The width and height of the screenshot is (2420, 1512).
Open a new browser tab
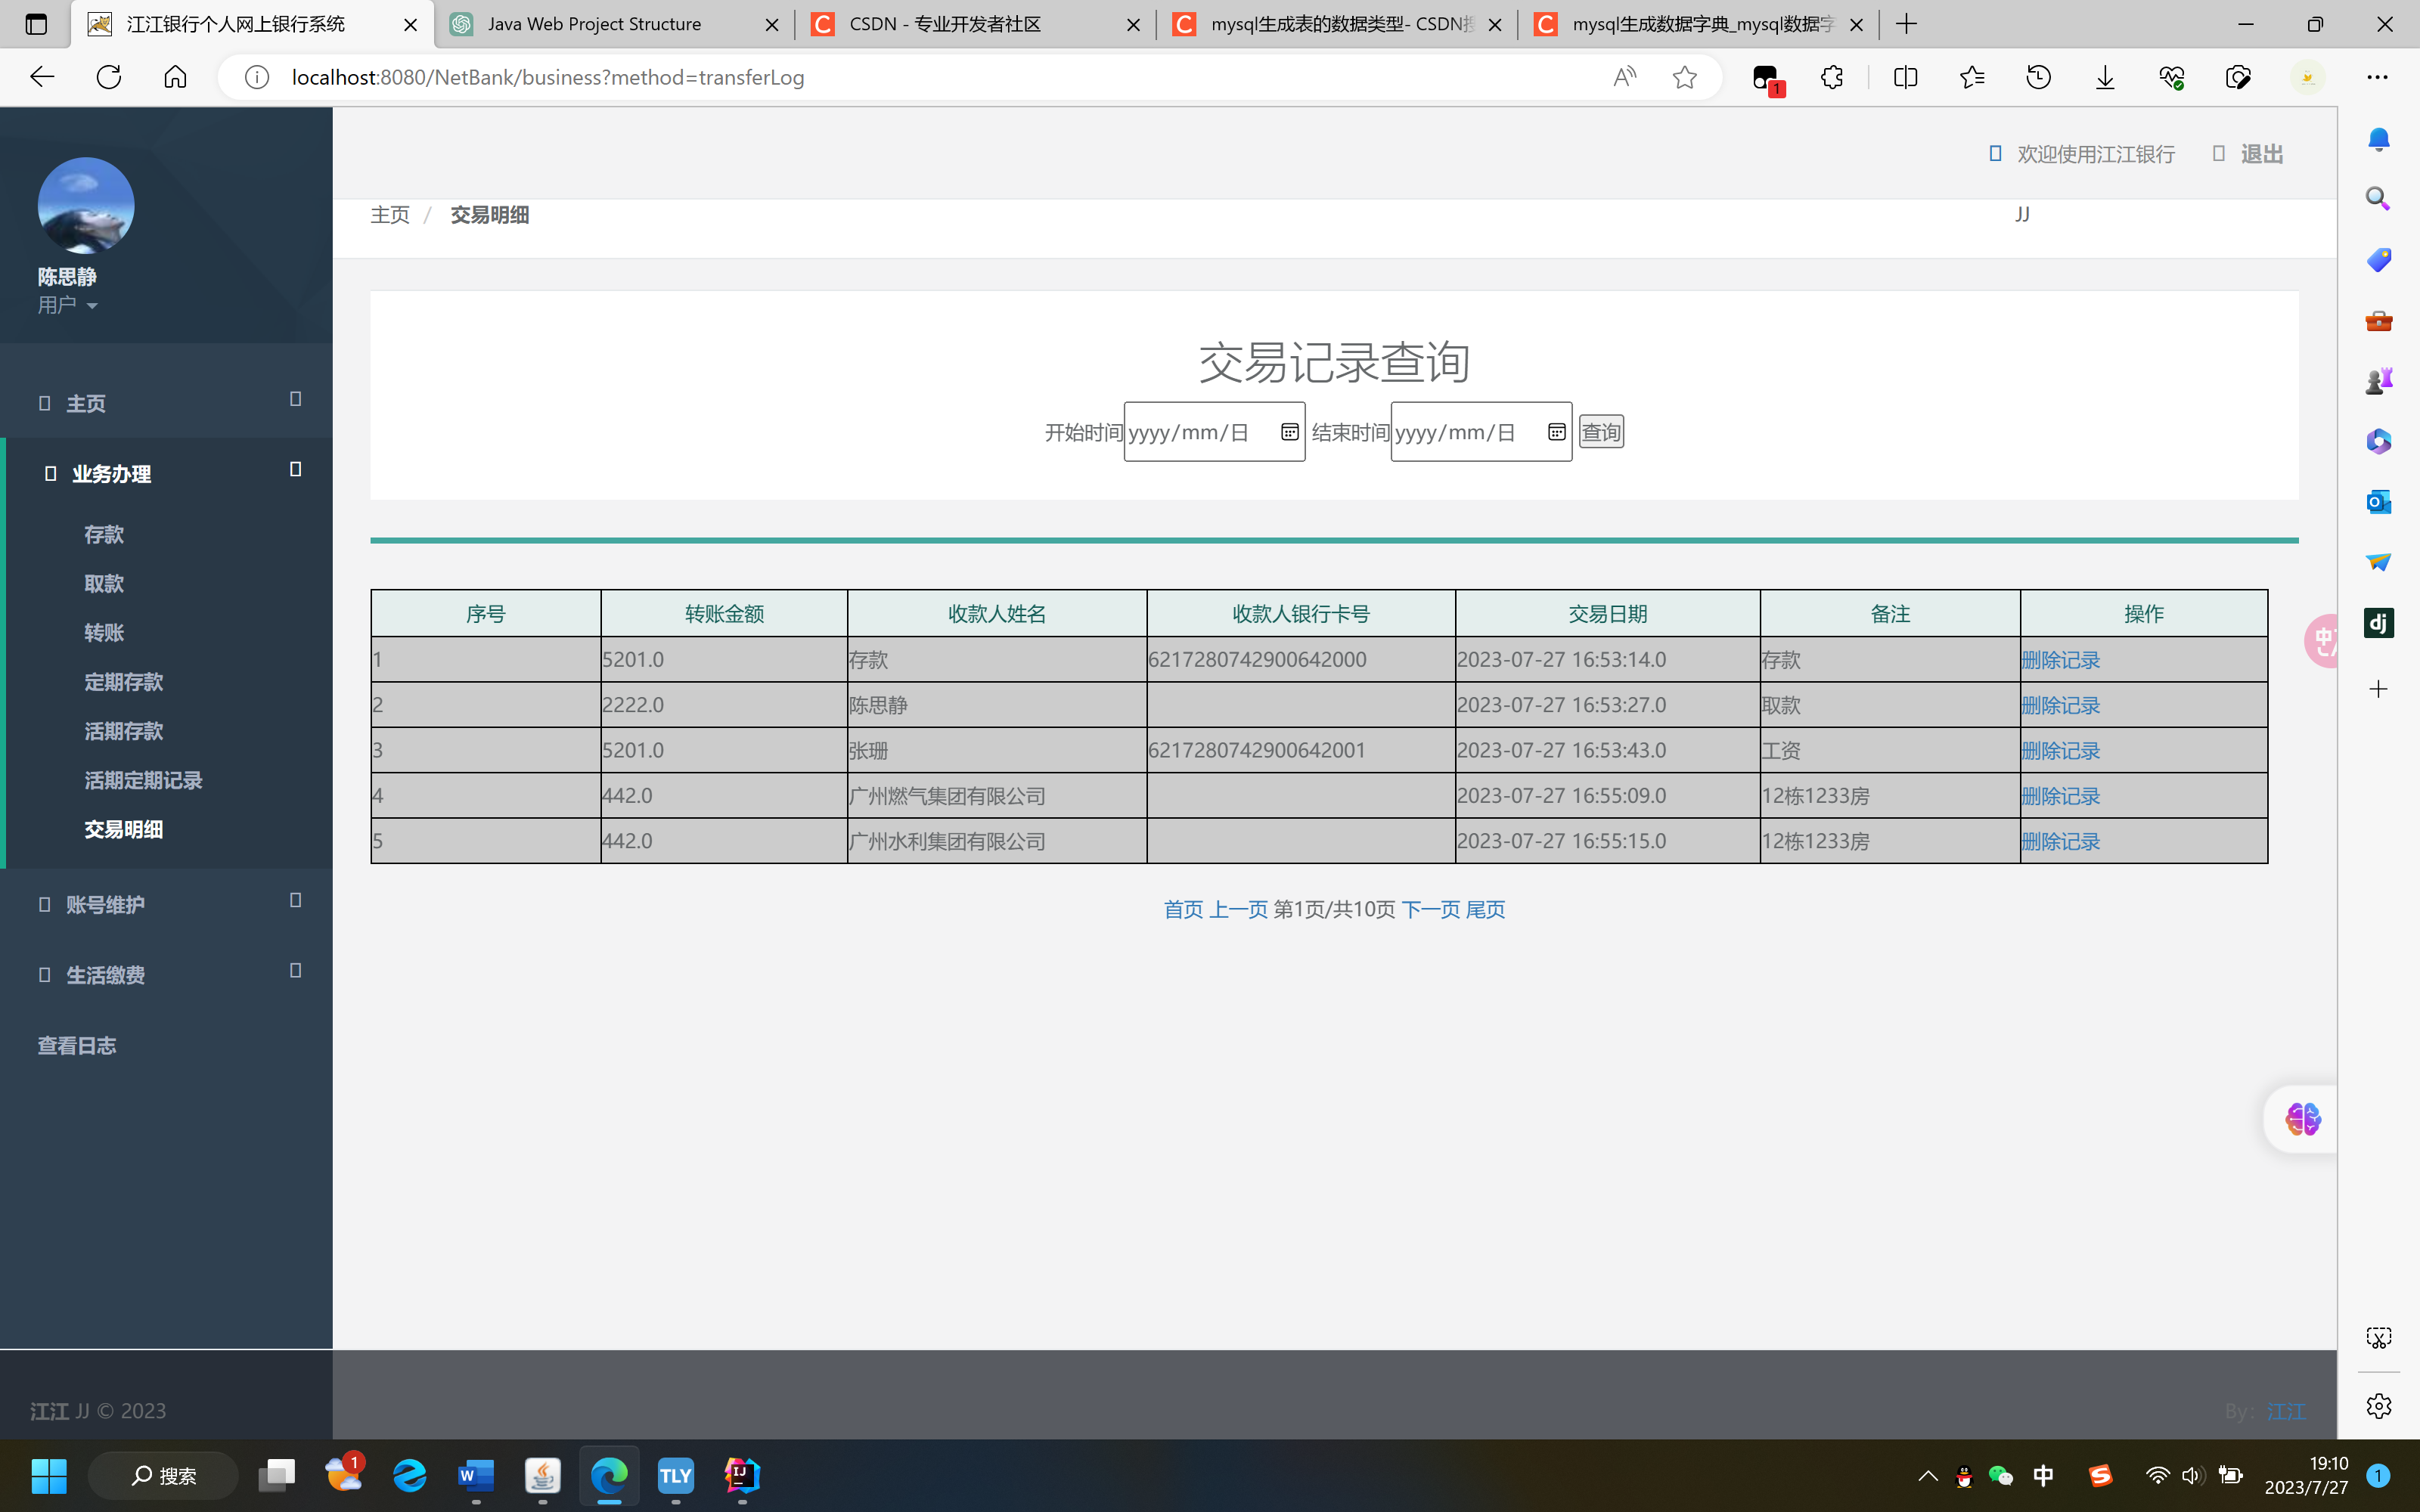(x=1906, y=24)
